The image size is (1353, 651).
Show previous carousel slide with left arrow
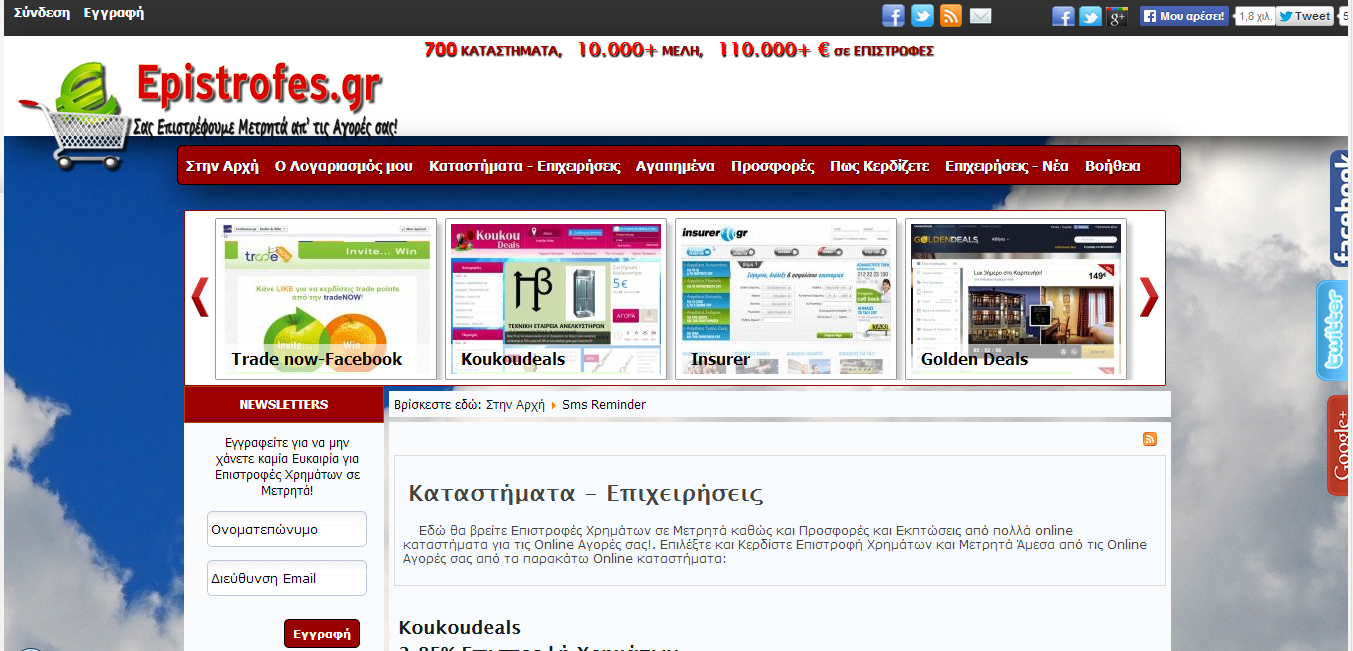[x=200, y=297]
